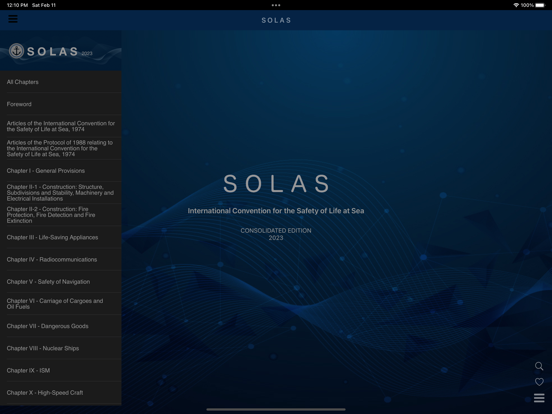The height and width of the screenshot is (414, 552).
Task: Open Chapter II-2 Fire Protection chapter
Action: (61, 215)
